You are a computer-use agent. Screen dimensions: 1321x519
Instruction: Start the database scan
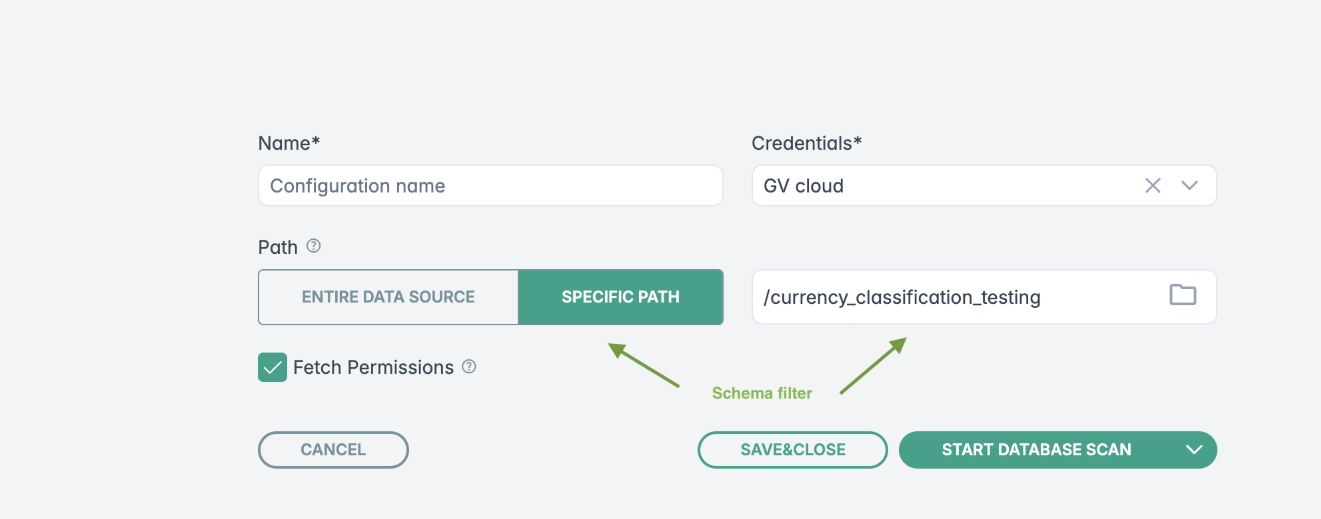(1036, 450)
